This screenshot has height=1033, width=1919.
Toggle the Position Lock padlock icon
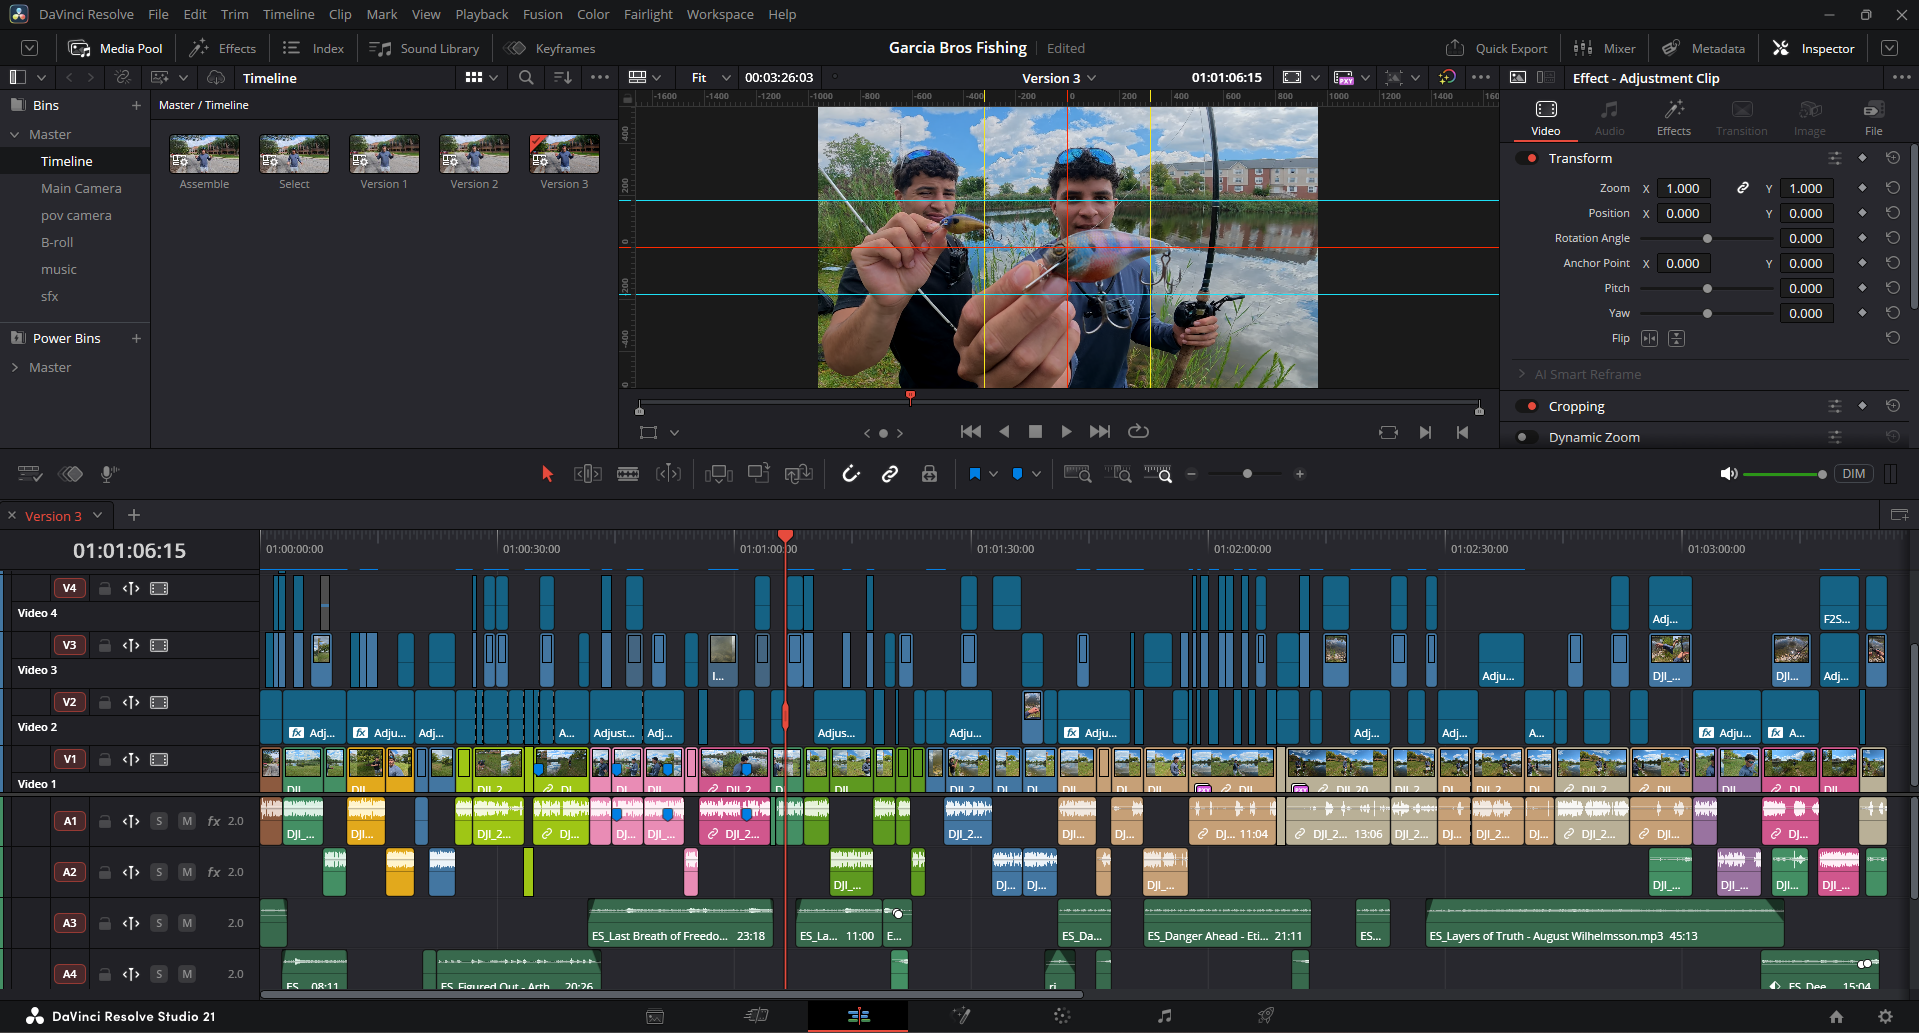tap(930, 474)
